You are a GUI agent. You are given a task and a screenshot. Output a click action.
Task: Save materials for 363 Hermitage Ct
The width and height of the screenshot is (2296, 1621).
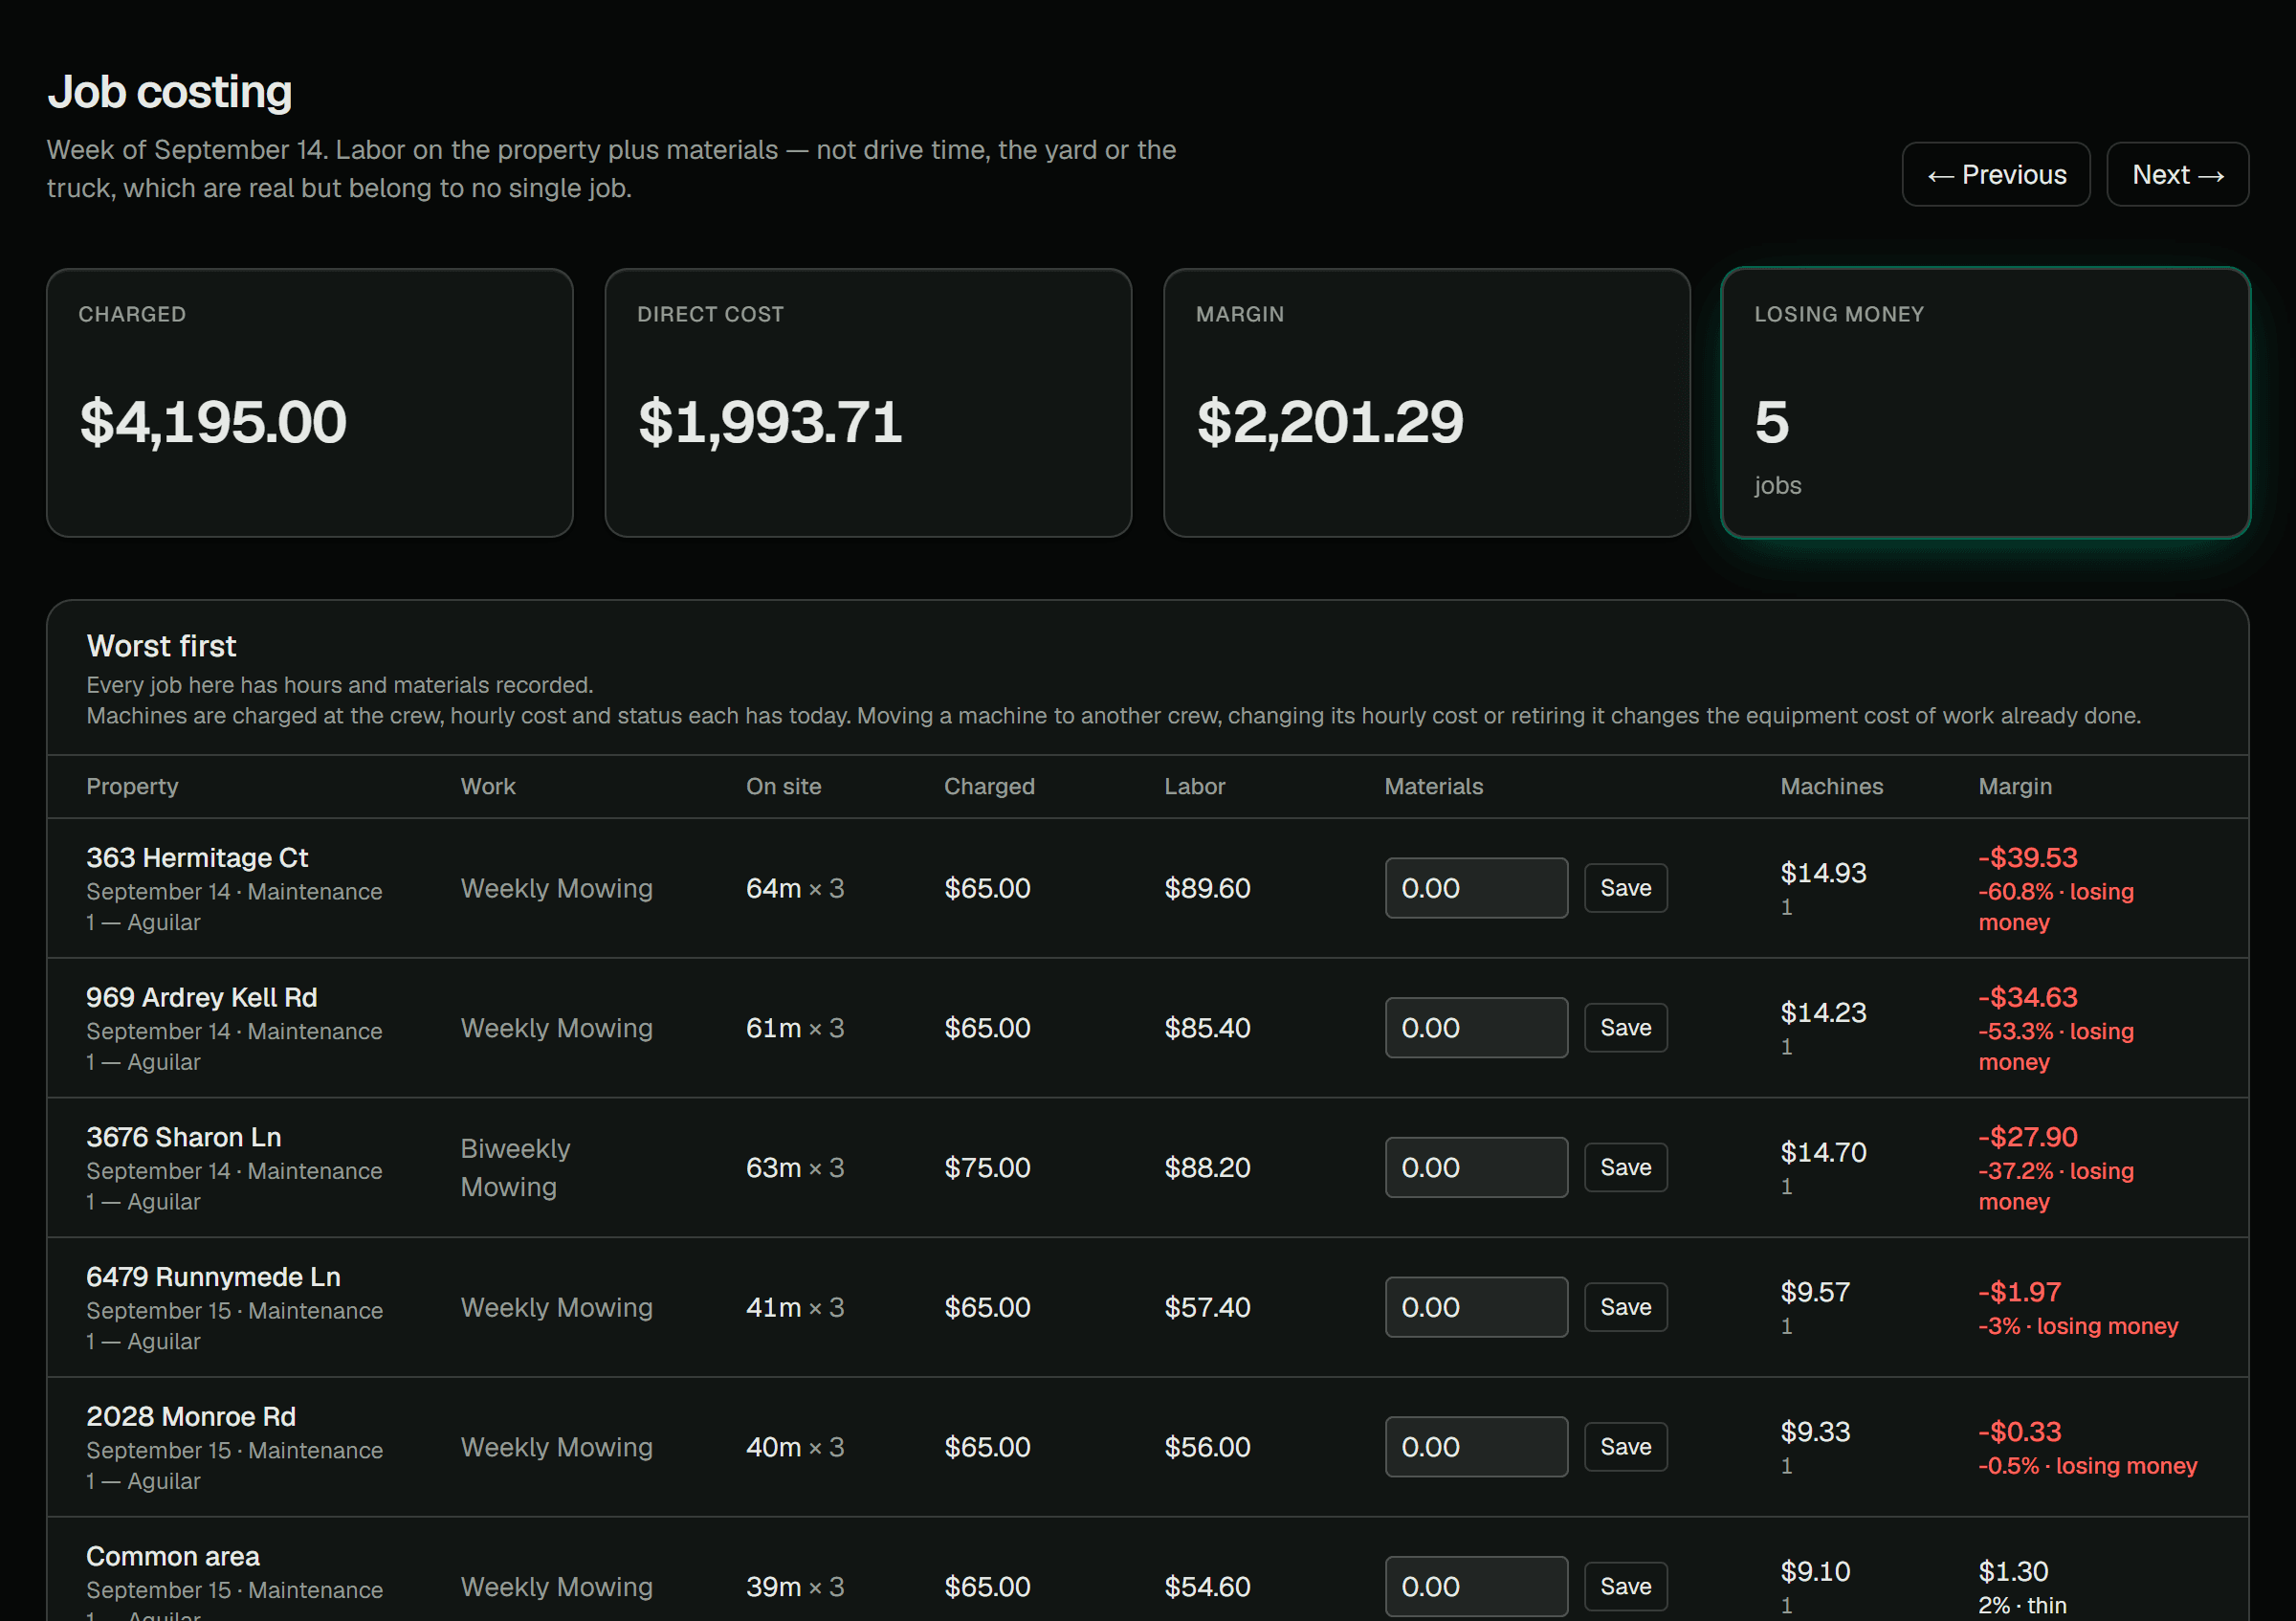pos(1625,888)
